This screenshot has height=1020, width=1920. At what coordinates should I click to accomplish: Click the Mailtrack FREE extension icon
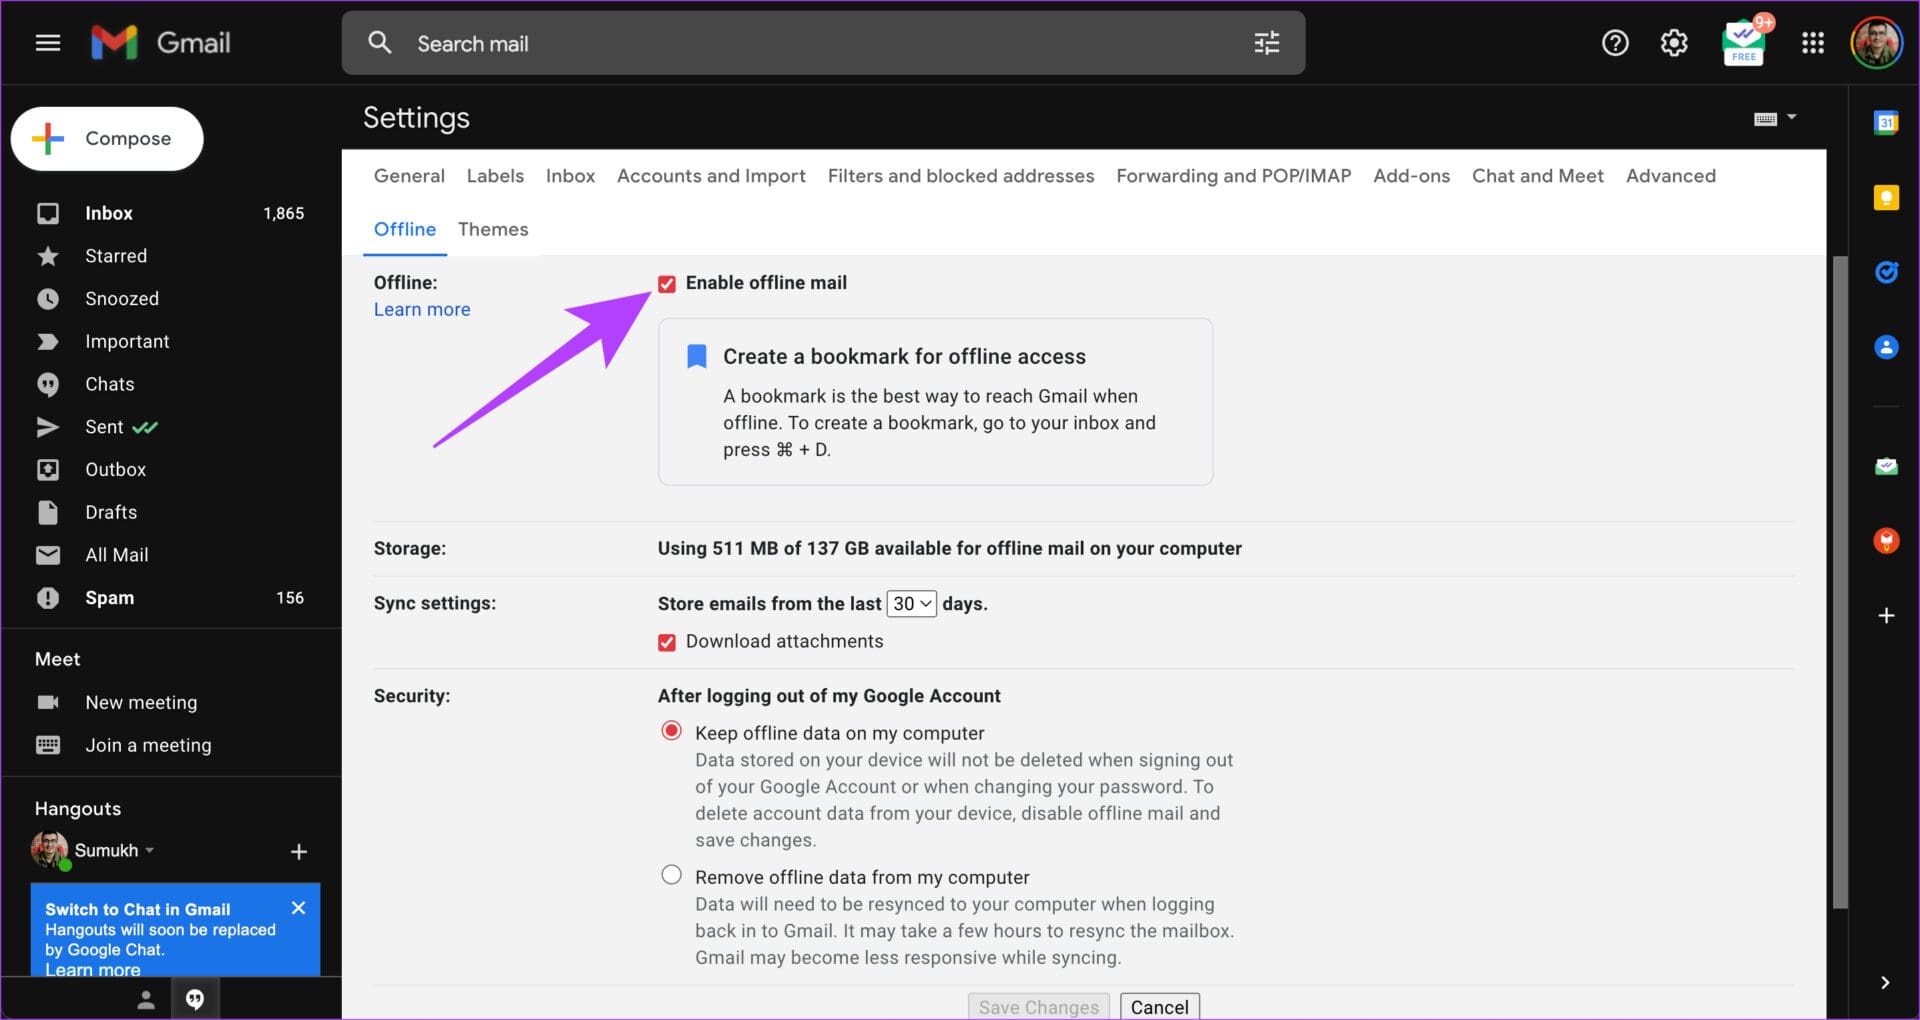(x=1744, y=43)
